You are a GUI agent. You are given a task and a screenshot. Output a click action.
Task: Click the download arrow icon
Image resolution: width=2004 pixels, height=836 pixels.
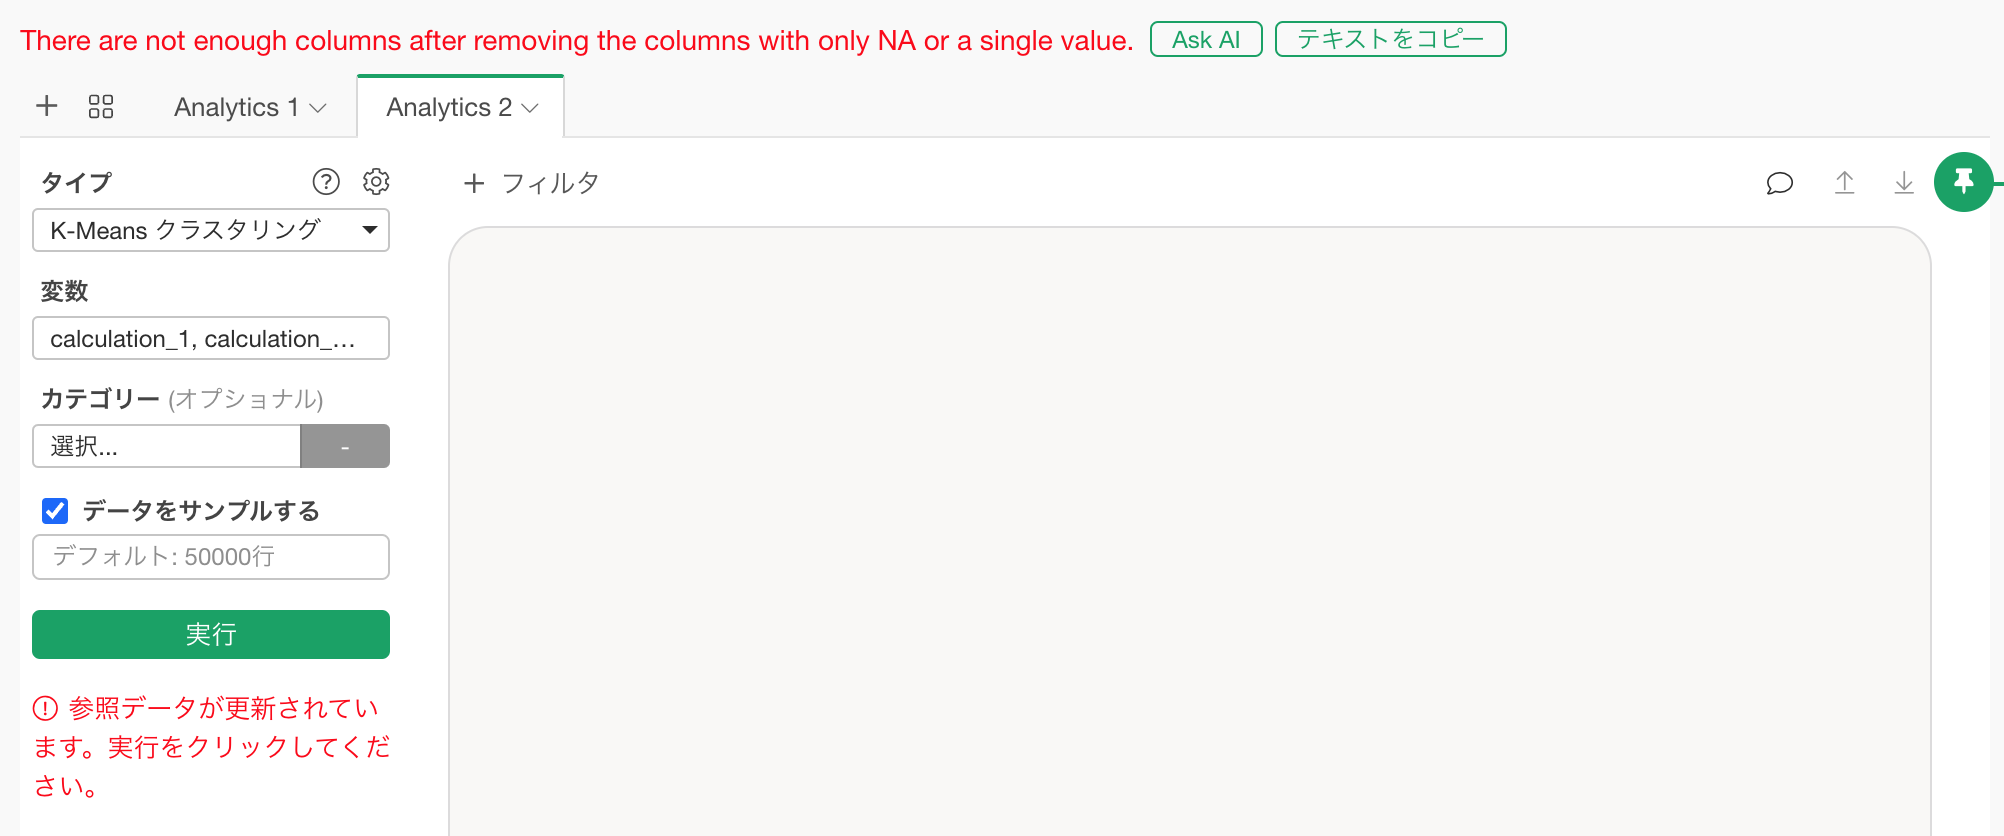point(1904,183)
